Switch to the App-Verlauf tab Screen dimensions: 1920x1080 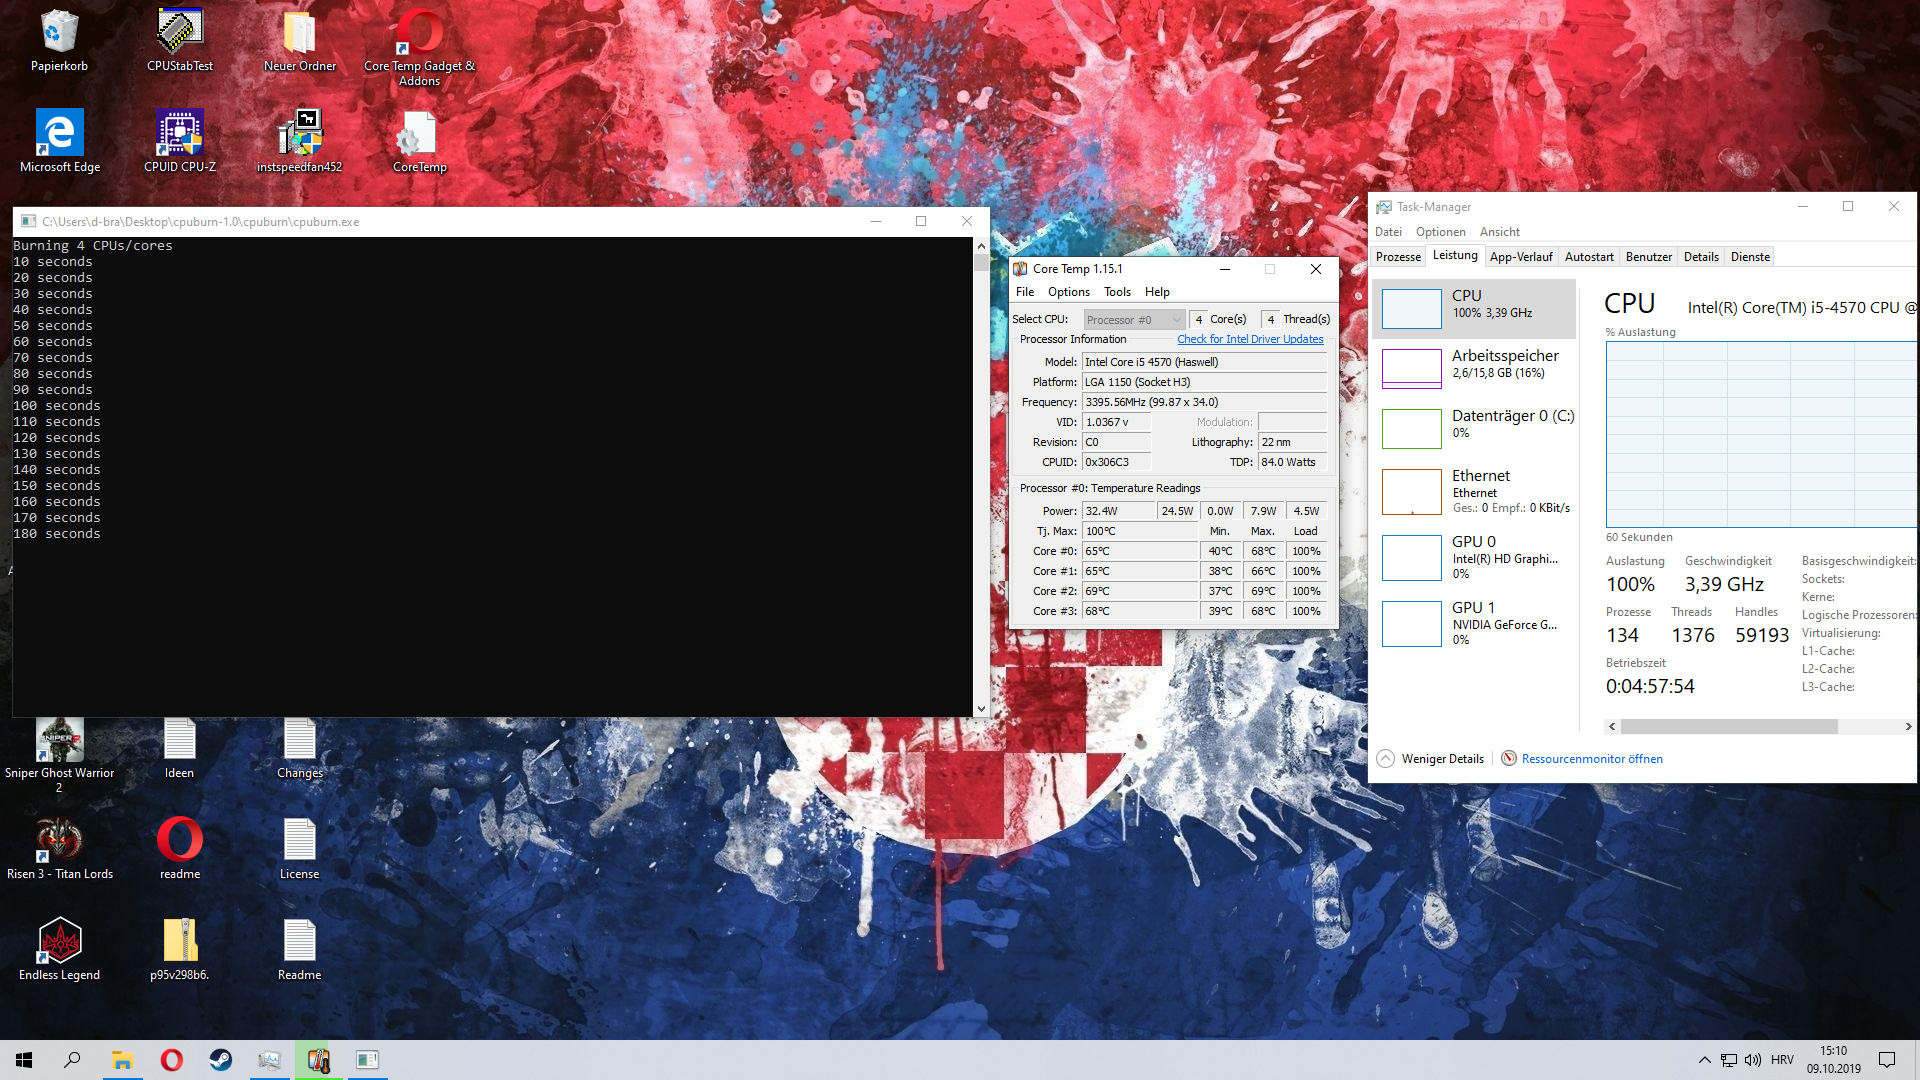tap(1520, 257)
